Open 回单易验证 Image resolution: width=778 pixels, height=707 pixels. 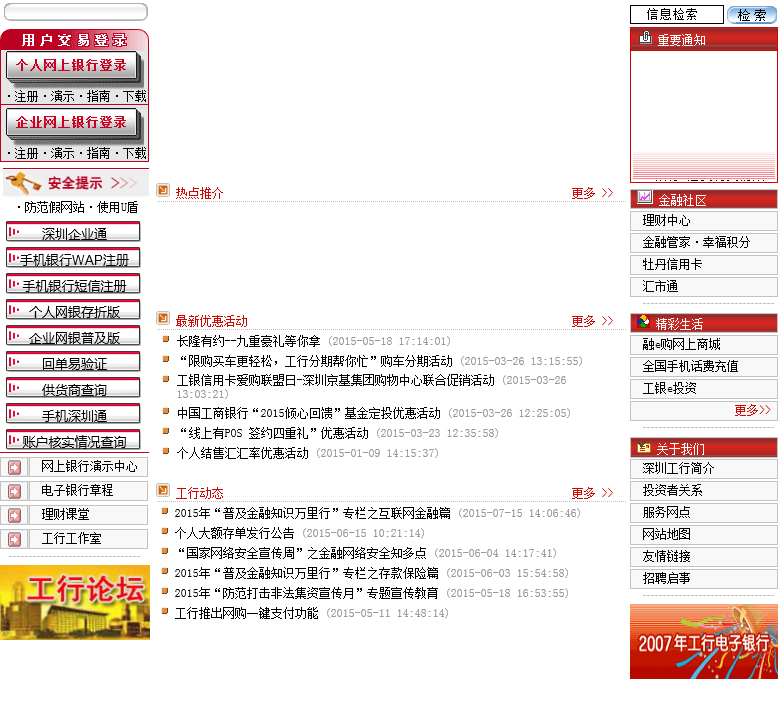click(x=73, y=361)
